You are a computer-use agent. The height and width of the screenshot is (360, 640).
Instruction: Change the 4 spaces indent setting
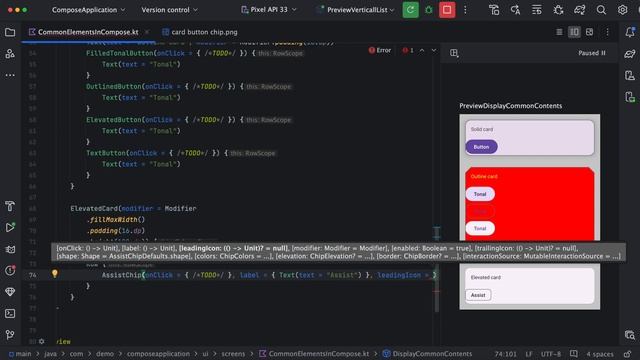pos(600,354)
